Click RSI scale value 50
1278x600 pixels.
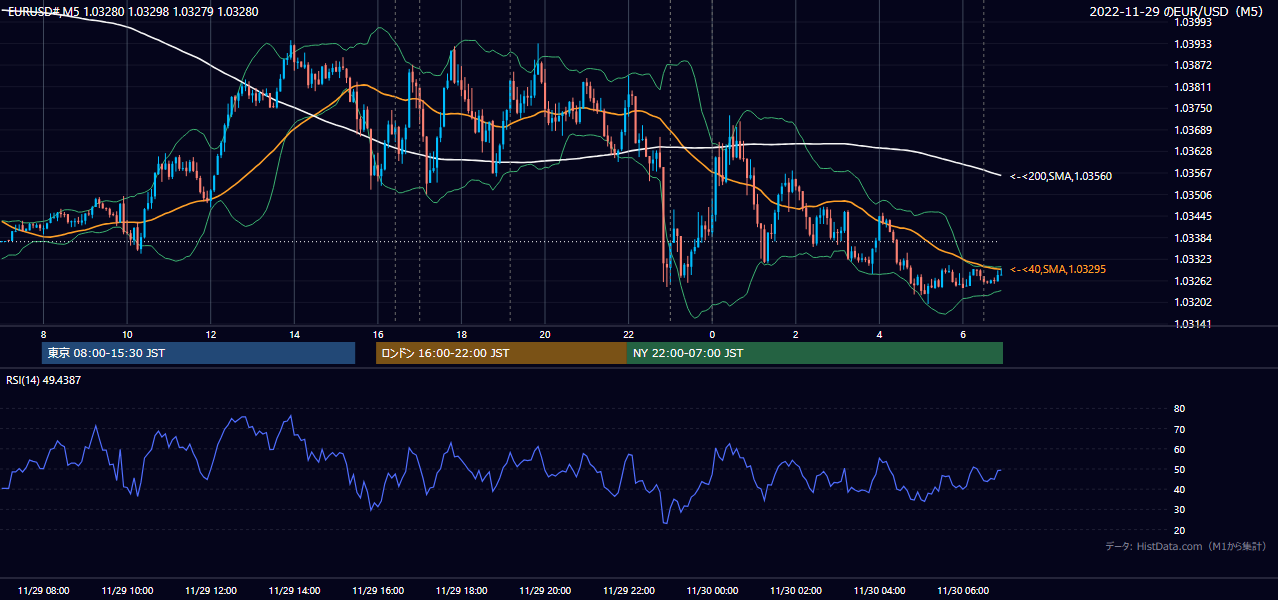click(x=1180, y=469)
